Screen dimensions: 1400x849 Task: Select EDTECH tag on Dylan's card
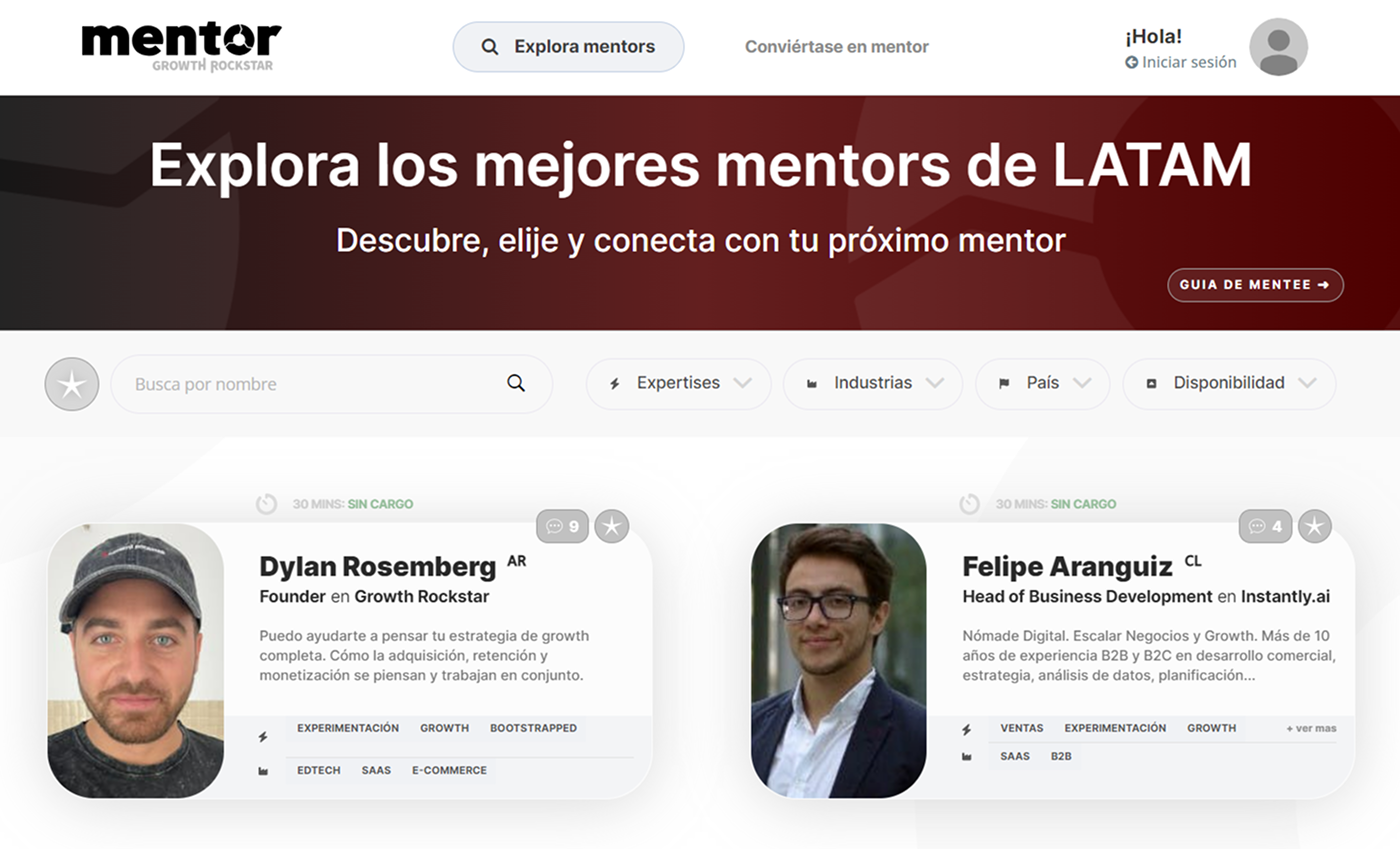pyautogui.click(x=319, y=770)
